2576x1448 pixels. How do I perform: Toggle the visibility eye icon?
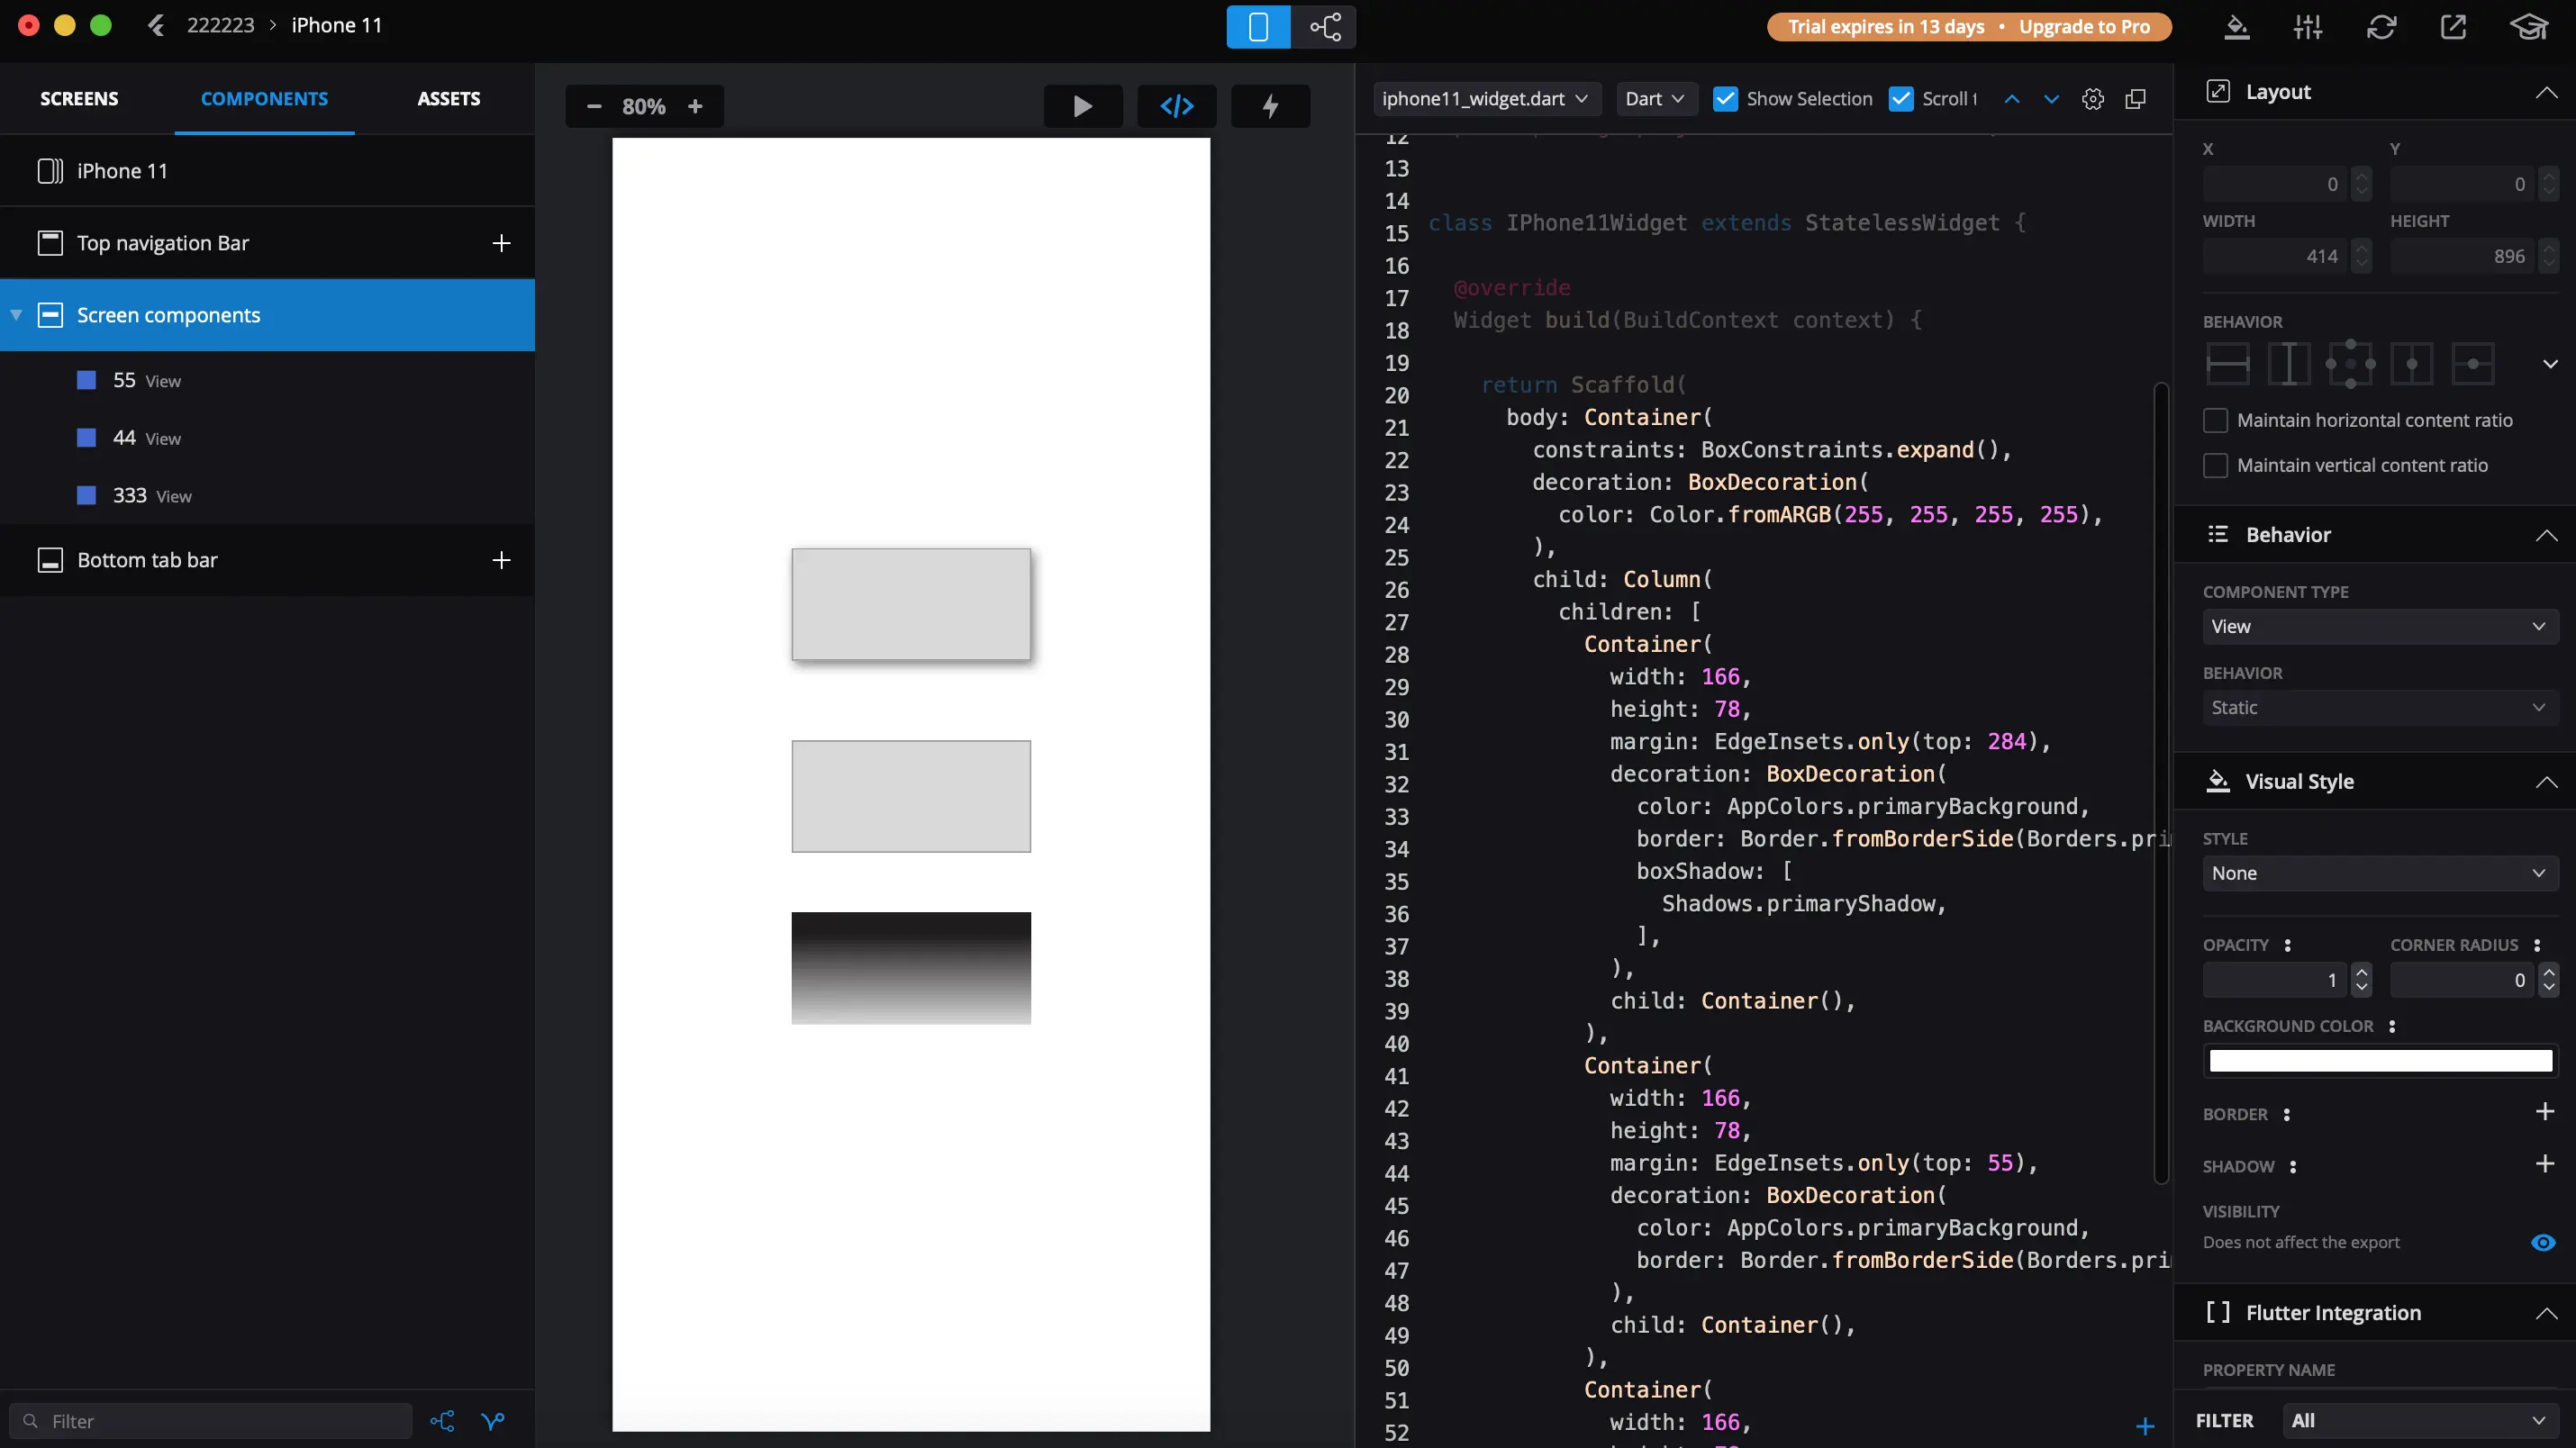tap(2542, 1242)
